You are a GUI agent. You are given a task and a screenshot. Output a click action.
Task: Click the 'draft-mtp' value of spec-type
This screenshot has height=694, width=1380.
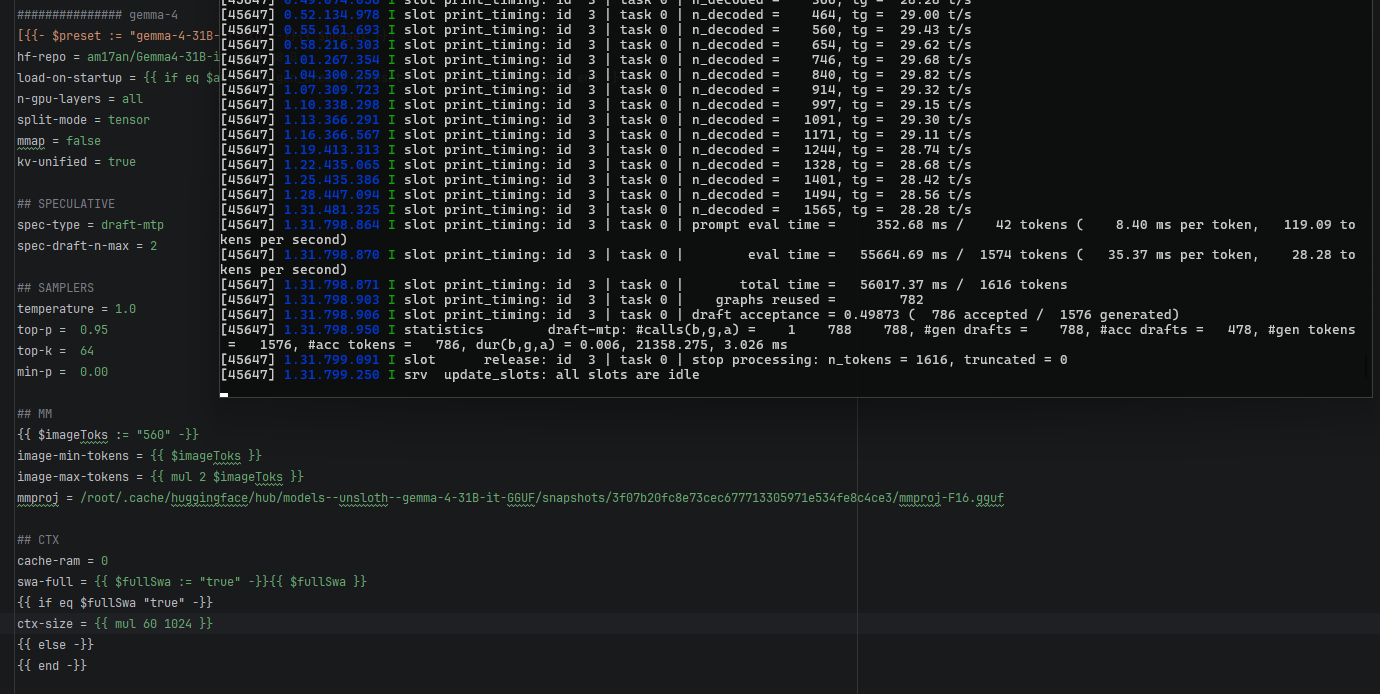coord(132,225)
